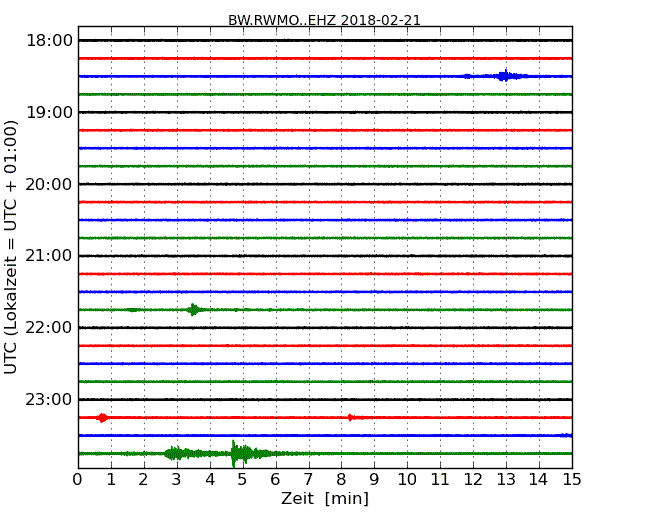Click the x-axis tick label 6
This screenshot has width=650, height=520.
coord(275,480)
